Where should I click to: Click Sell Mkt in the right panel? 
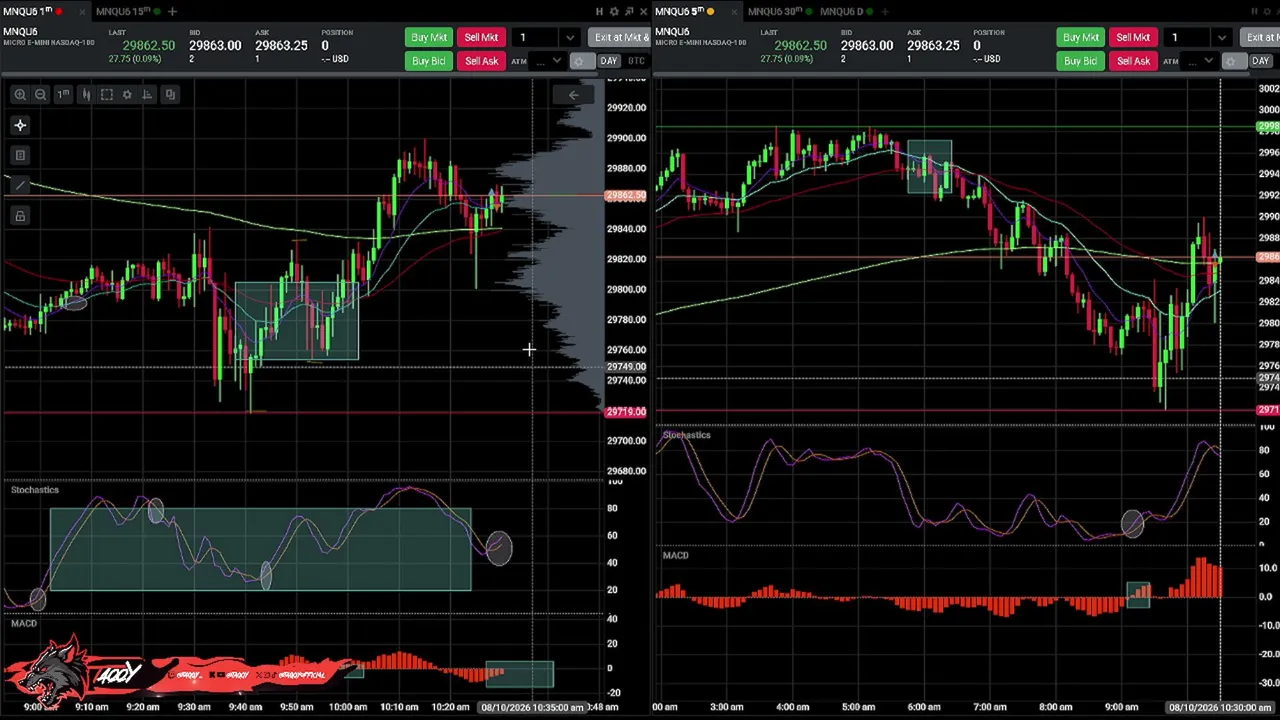[1133, 37]
